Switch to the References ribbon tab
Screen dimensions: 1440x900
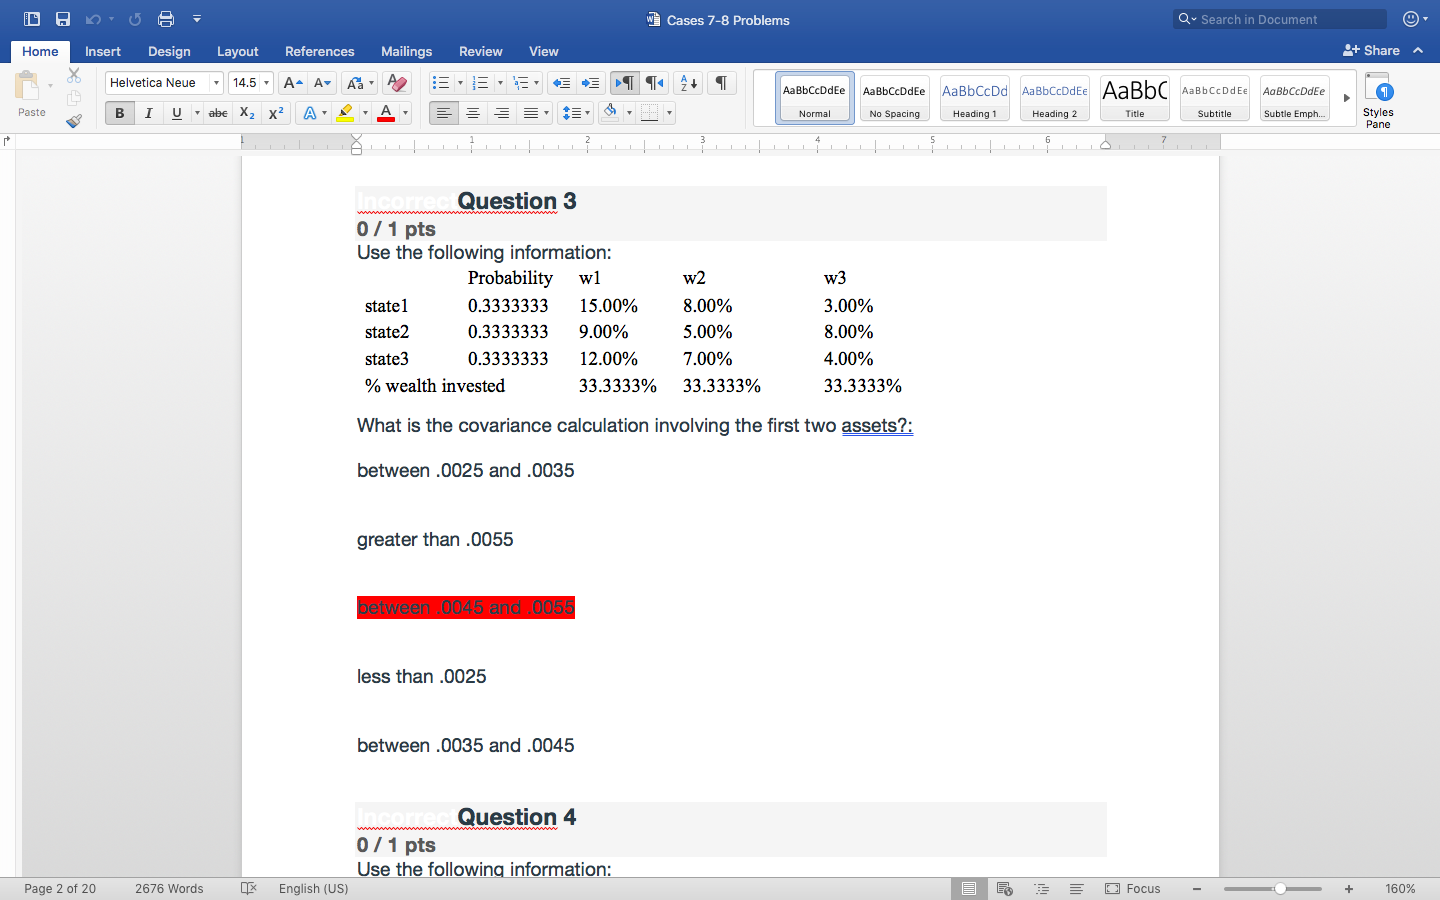point(319,51)
